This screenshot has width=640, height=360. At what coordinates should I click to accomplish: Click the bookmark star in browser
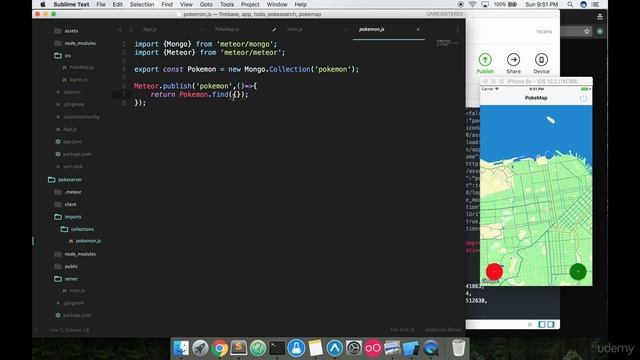point(587,31)
